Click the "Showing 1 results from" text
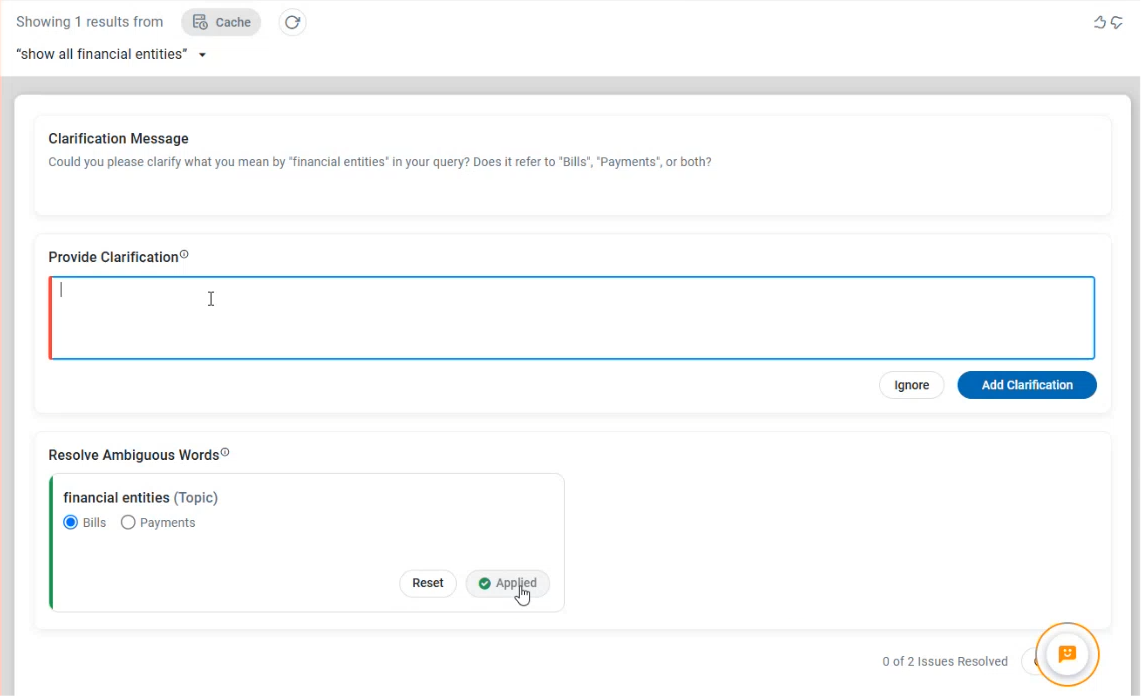1141x696 pixels. click(89, 22)
